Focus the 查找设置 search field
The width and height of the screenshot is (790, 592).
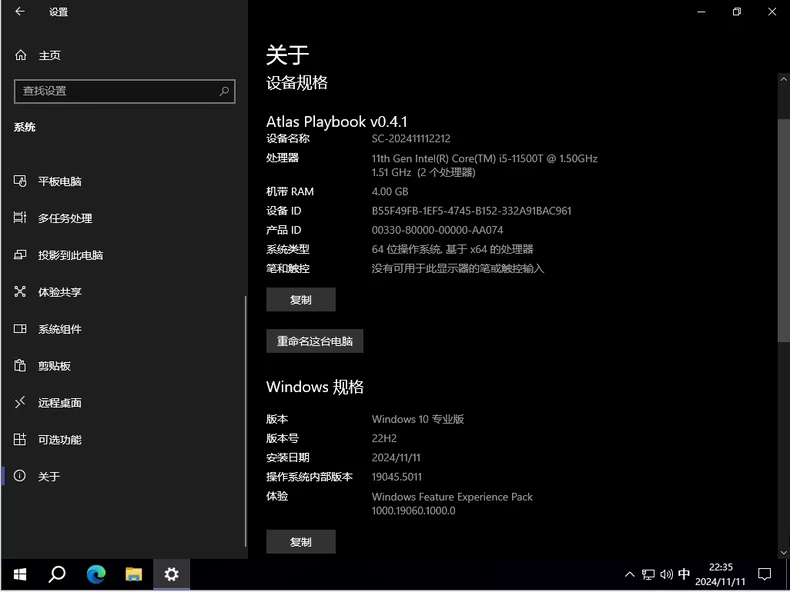coord(124,91)
